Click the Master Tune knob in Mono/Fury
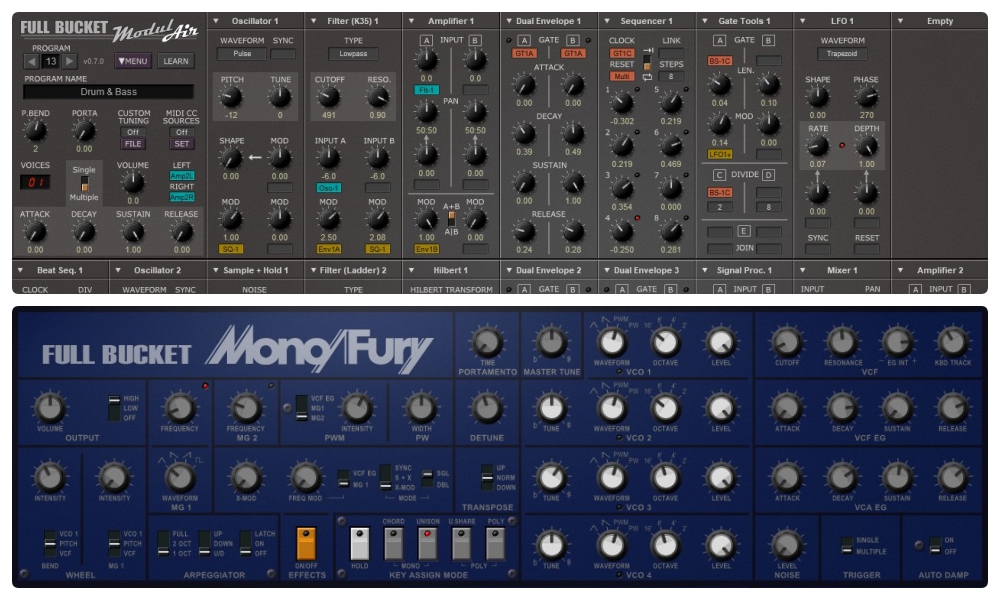This screenshot has height=600, width=1000. (552, 341)
